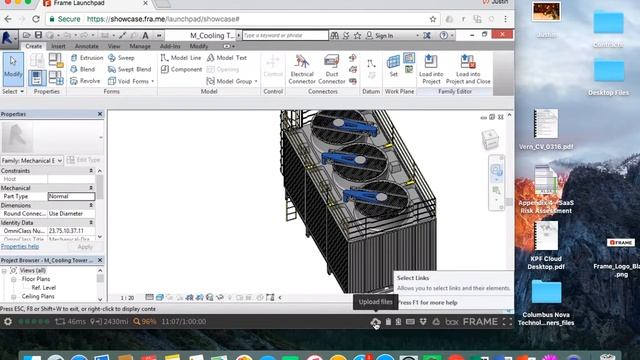Open Vern_CV_0316.pdf on the desktop
Screen dimensions: 640x360
click(546, 130)
